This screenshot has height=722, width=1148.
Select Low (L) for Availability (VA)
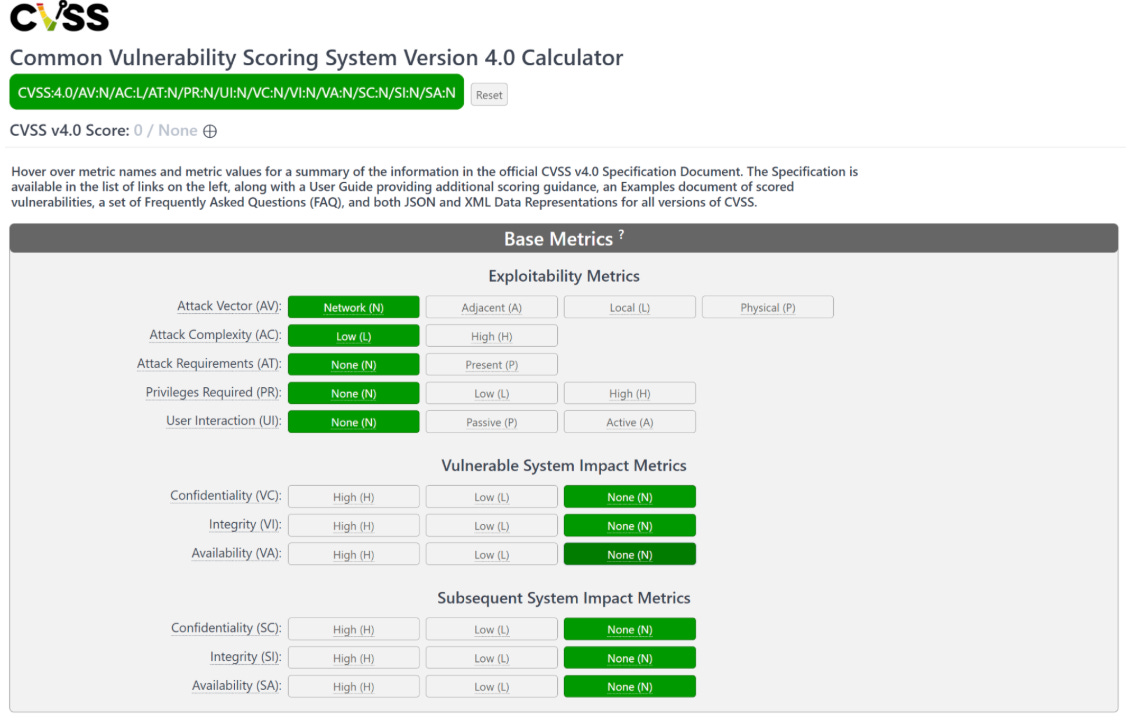[x=491, y=554]
